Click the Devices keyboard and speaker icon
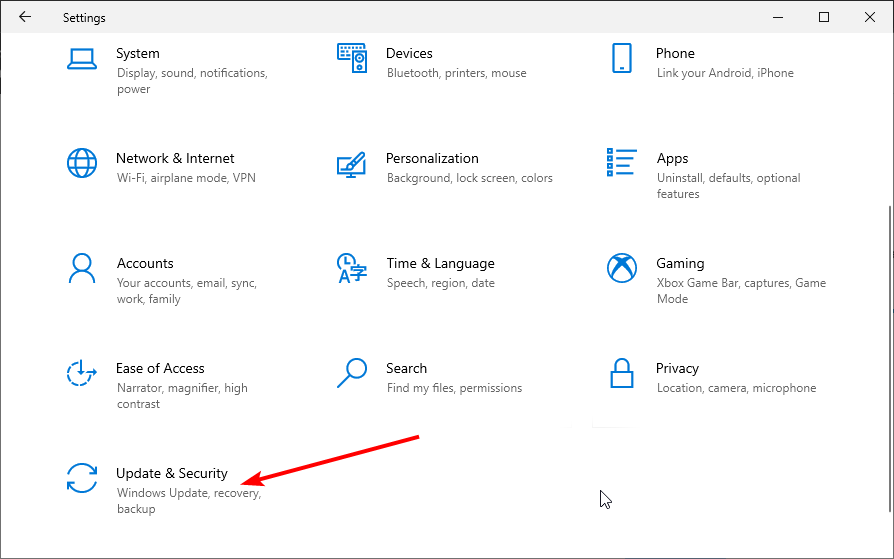The height and width of the screenshot is (559, 894). [x=352, y=58]
